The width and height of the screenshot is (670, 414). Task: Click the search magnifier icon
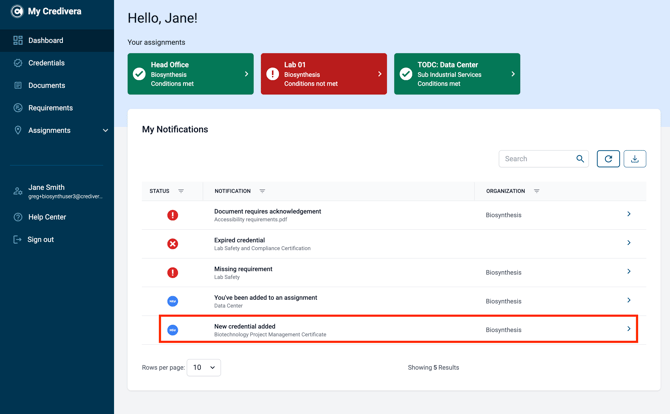pyautogui.click(x=580, y=159)
